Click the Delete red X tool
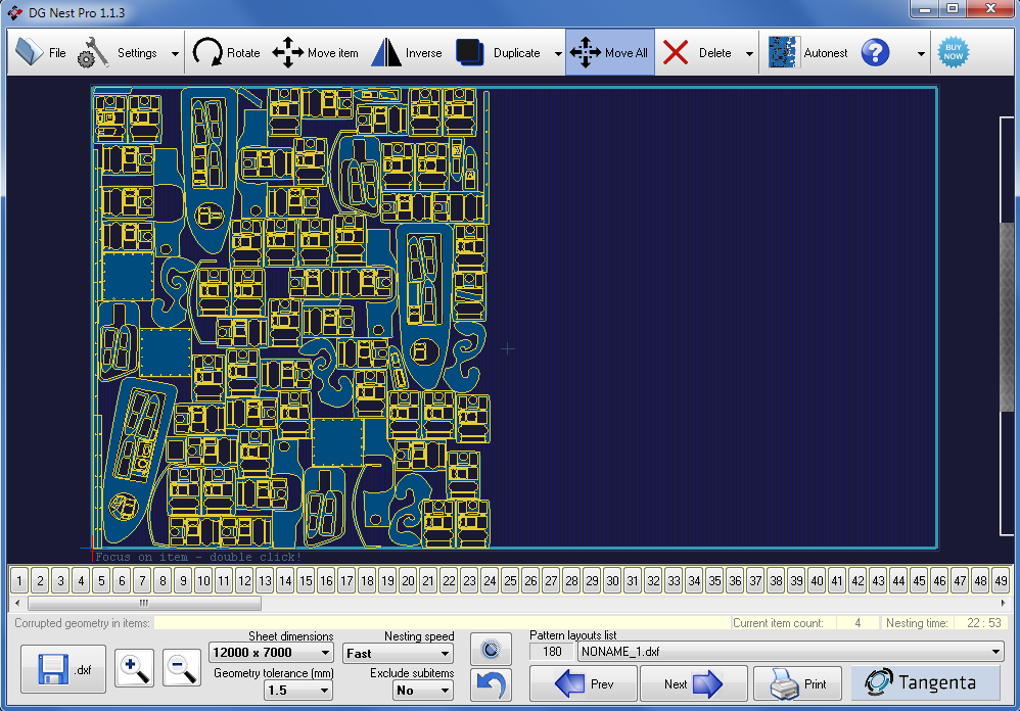The width and height of the screenshot is (1020, 711). [699, 53]
